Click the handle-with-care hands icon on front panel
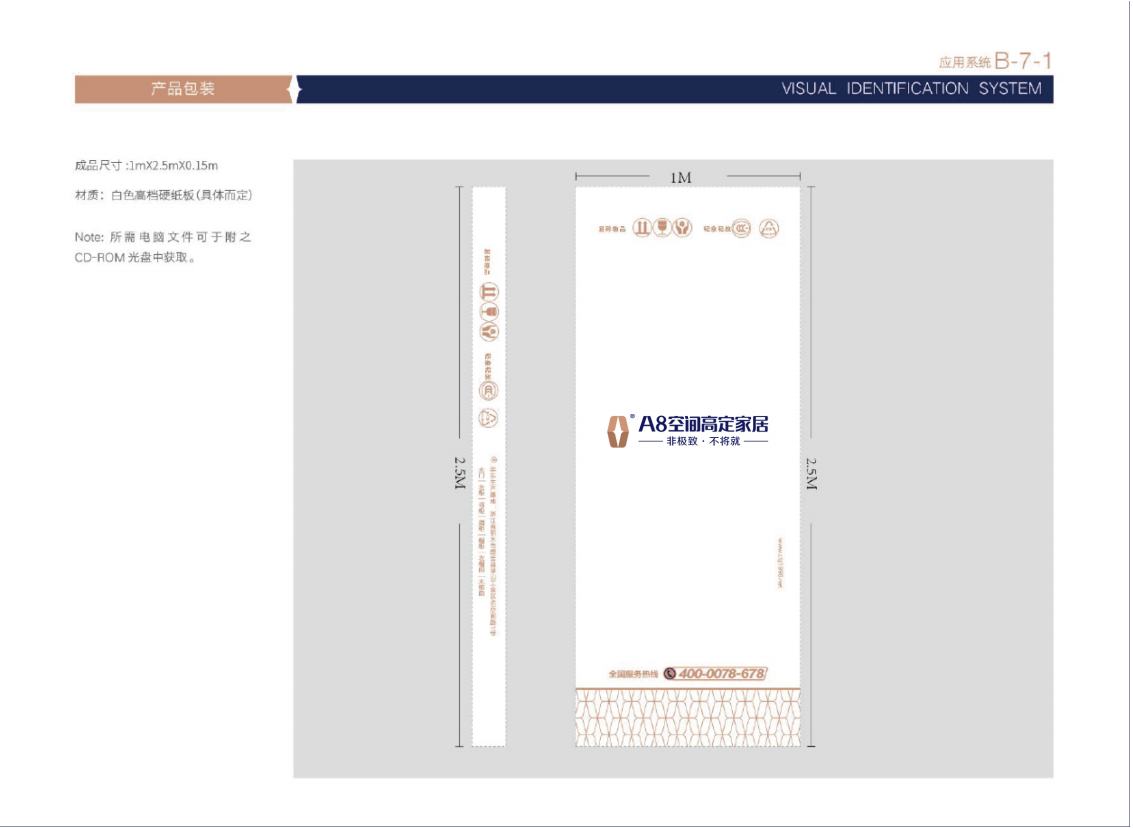1133x828 pixels. [x=682, y=228]
